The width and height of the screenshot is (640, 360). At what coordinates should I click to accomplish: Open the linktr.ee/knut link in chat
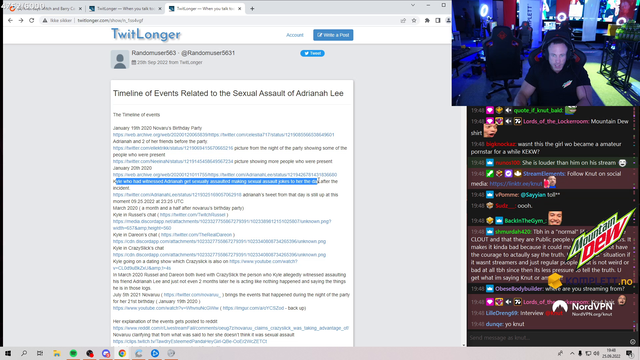516,184
